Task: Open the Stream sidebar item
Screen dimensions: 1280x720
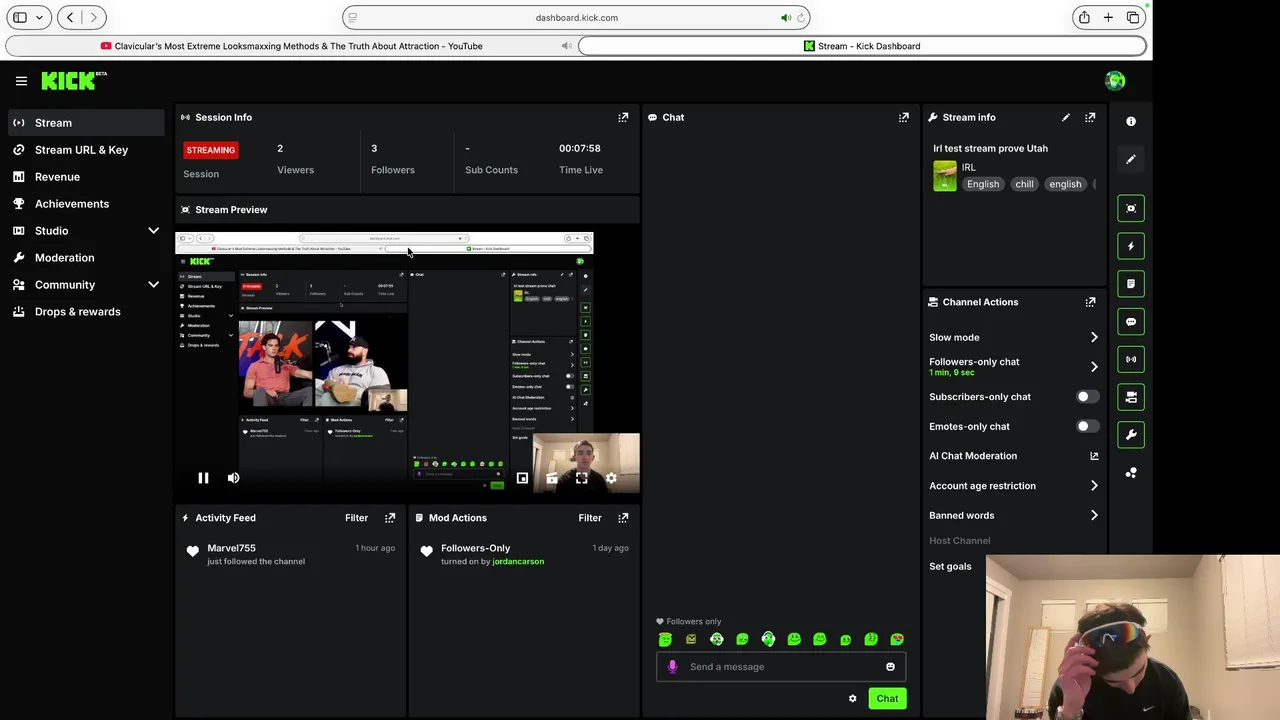Action: [86, 123]
